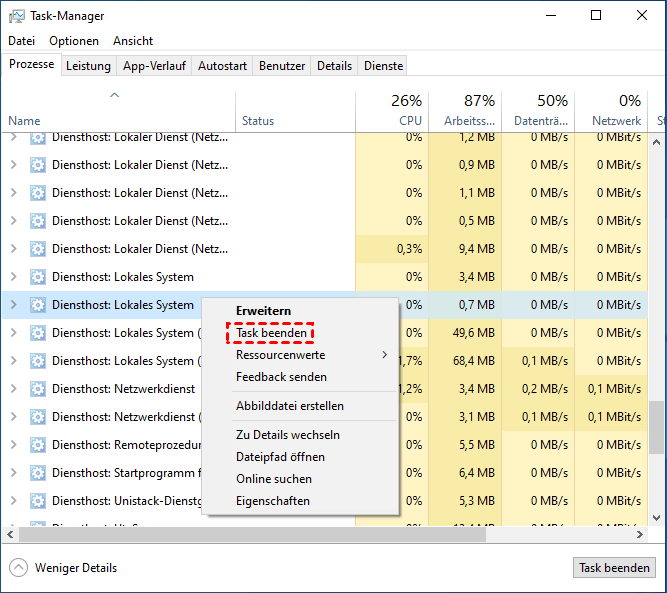Image resolution: width=667 pixels, height=593 pixels.
Task: Expand the first Diensthost: Netzwerkdienst row
Action: [13, 389]
